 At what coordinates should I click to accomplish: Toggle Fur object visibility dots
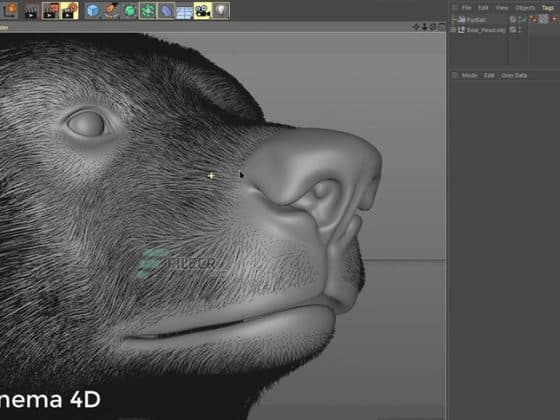(x=519, y=20)
